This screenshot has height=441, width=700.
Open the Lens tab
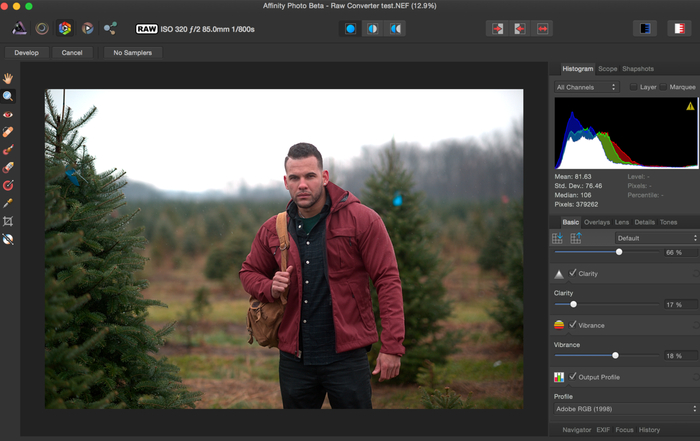click(622, 222)
